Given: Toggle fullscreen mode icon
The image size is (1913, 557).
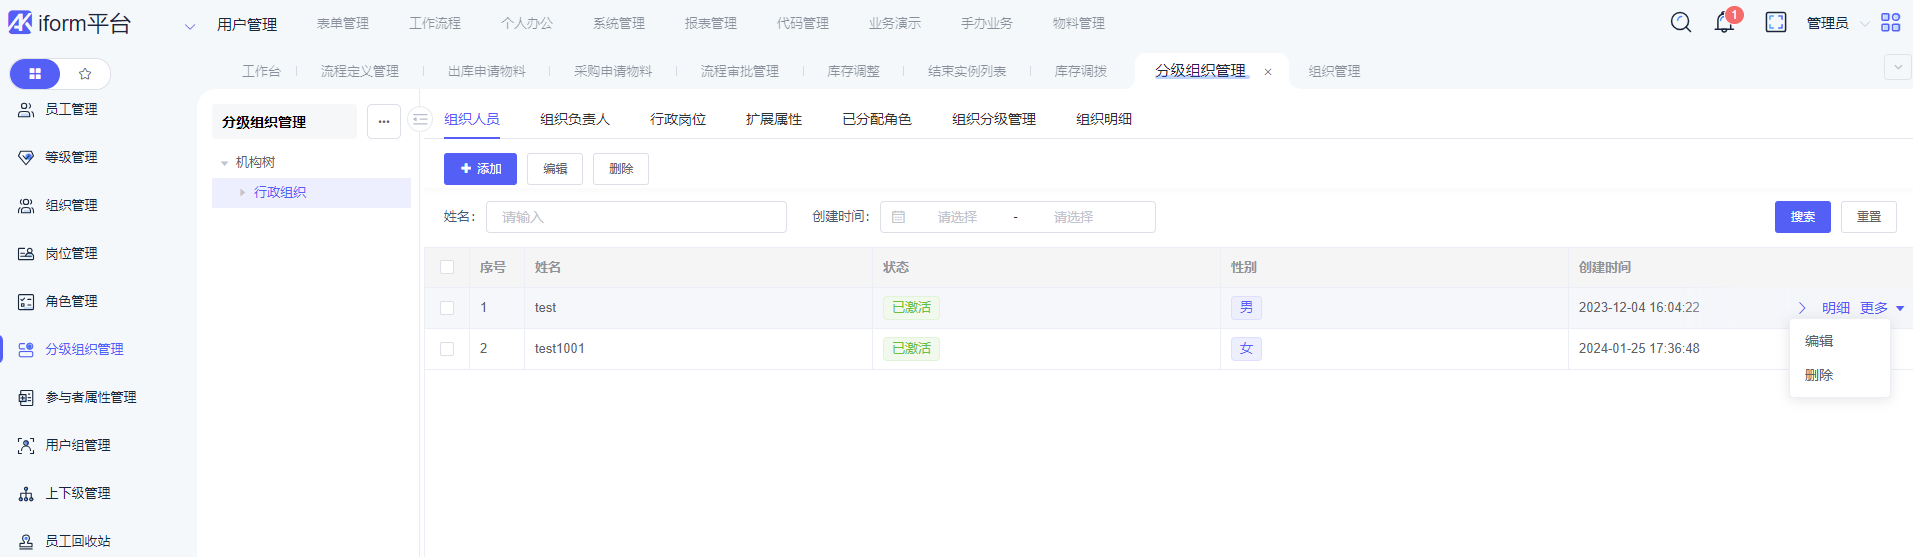Looking at the screenshot, I should point(1775,22).
